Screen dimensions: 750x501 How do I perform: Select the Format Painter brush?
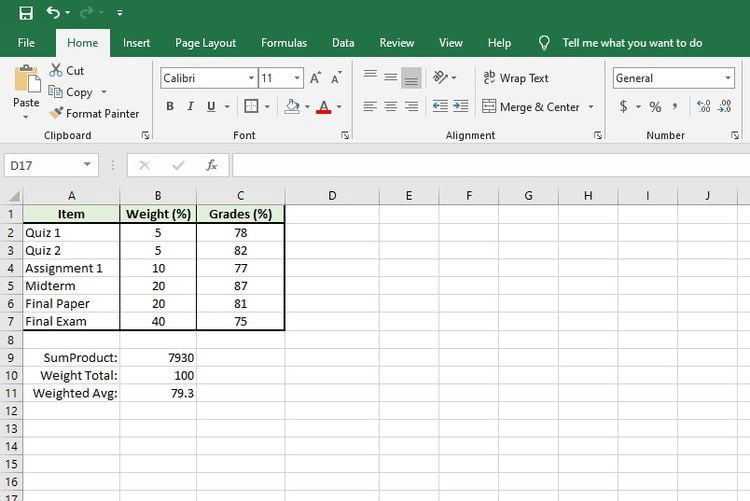point(56,113)
